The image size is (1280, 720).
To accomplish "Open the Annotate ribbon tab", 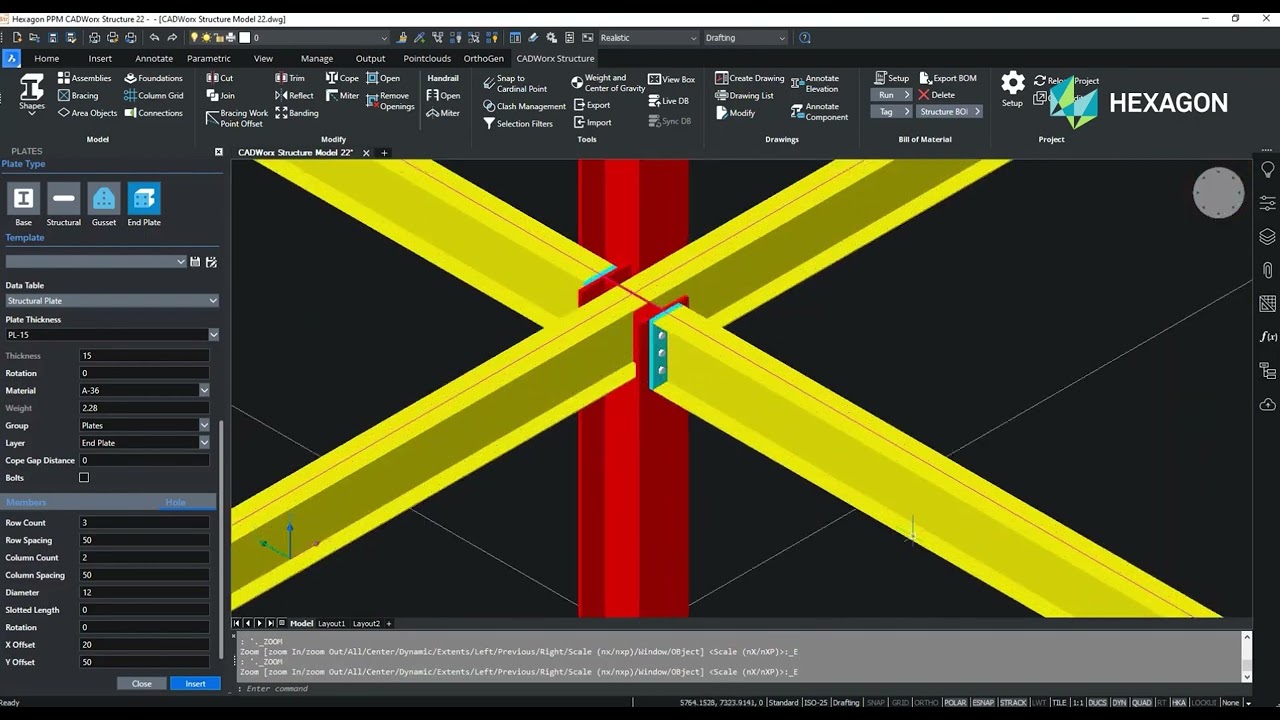I will pyautogui.click(x=154, y=58).
